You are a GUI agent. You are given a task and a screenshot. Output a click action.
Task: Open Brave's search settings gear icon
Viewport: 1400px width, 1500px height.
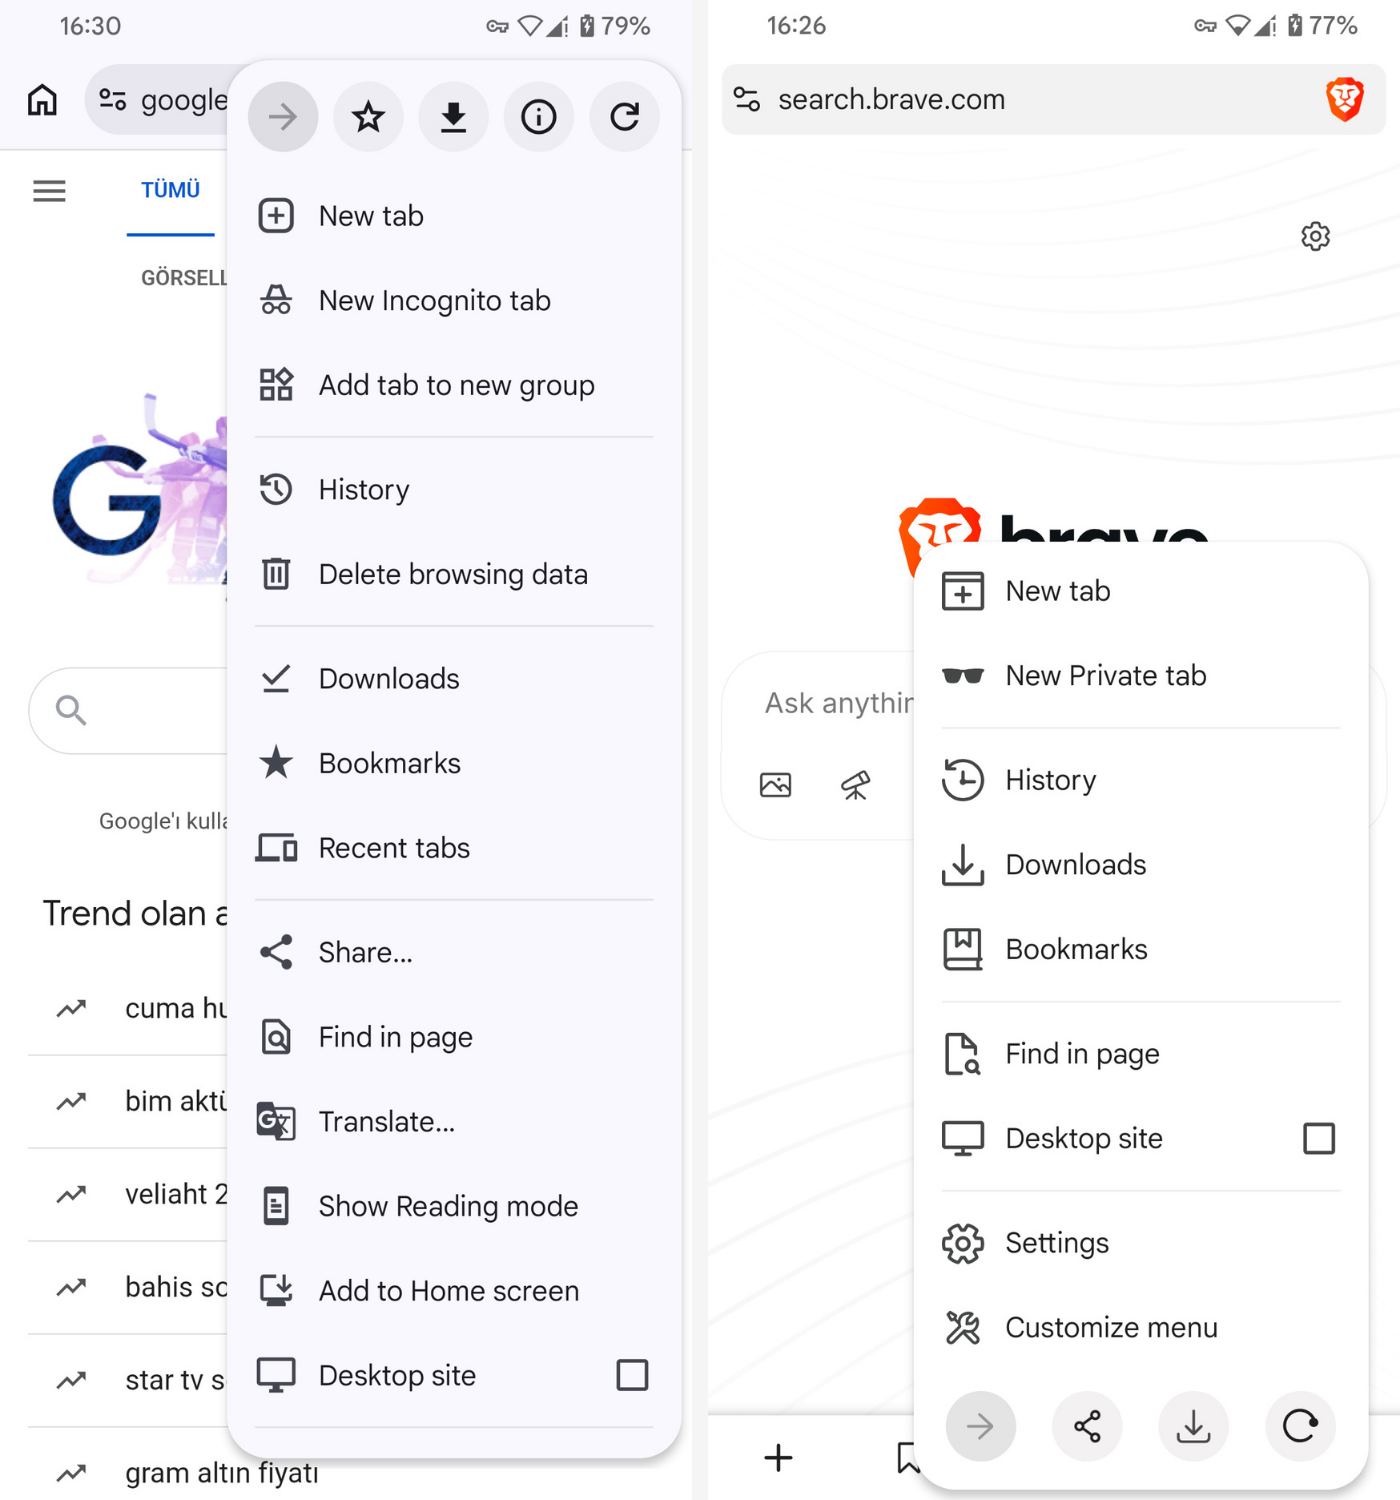click(1316, 236)
